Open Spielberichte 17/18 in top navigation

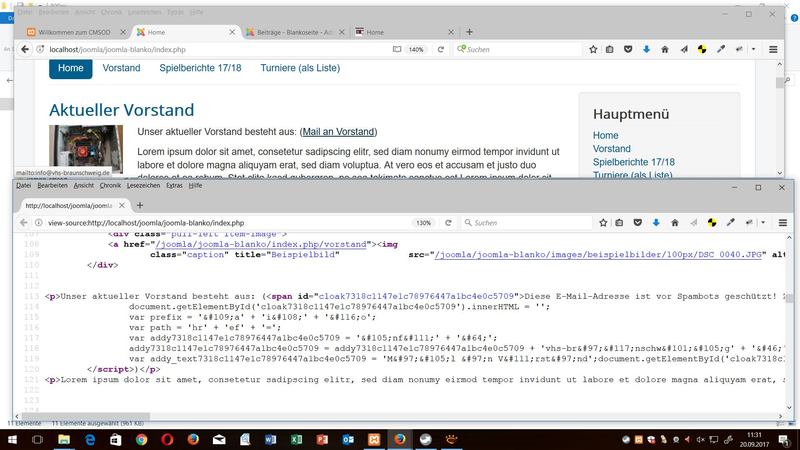(201, 68)
